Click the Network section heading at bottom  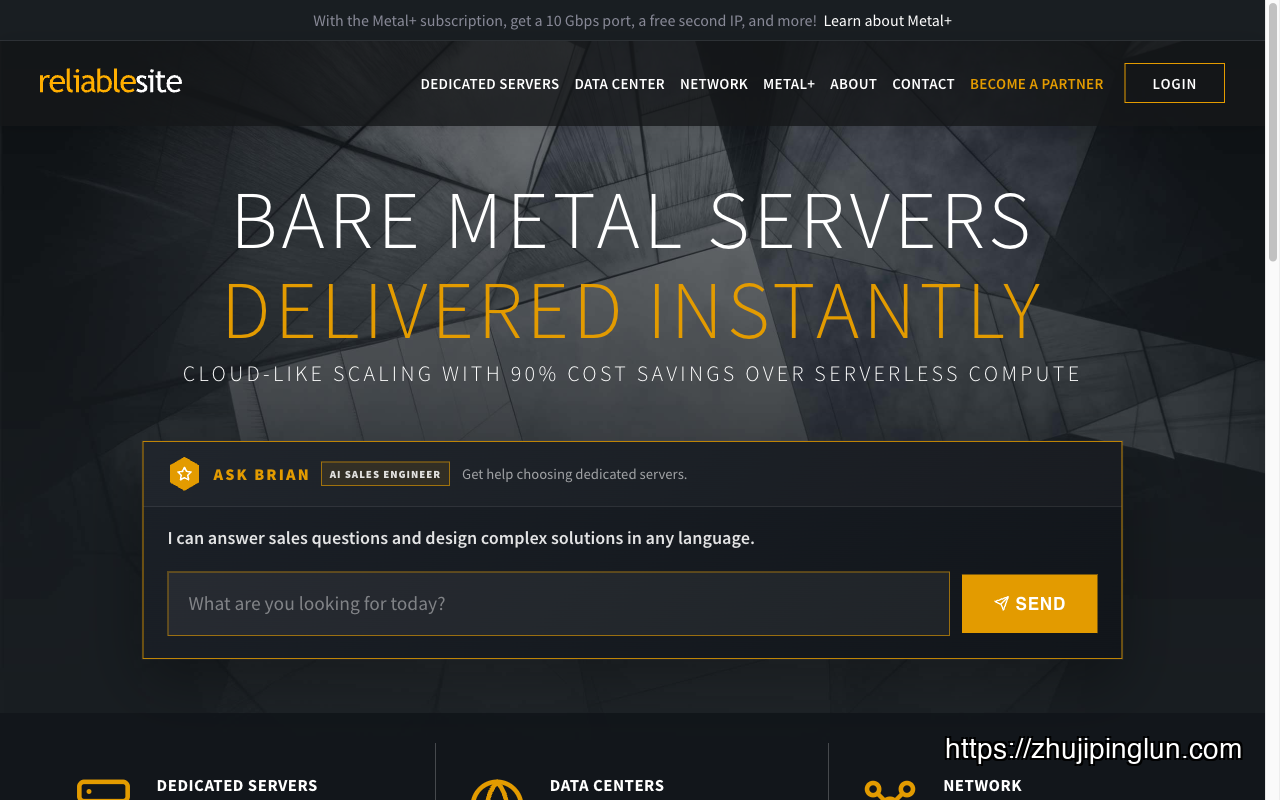(982, 786)
